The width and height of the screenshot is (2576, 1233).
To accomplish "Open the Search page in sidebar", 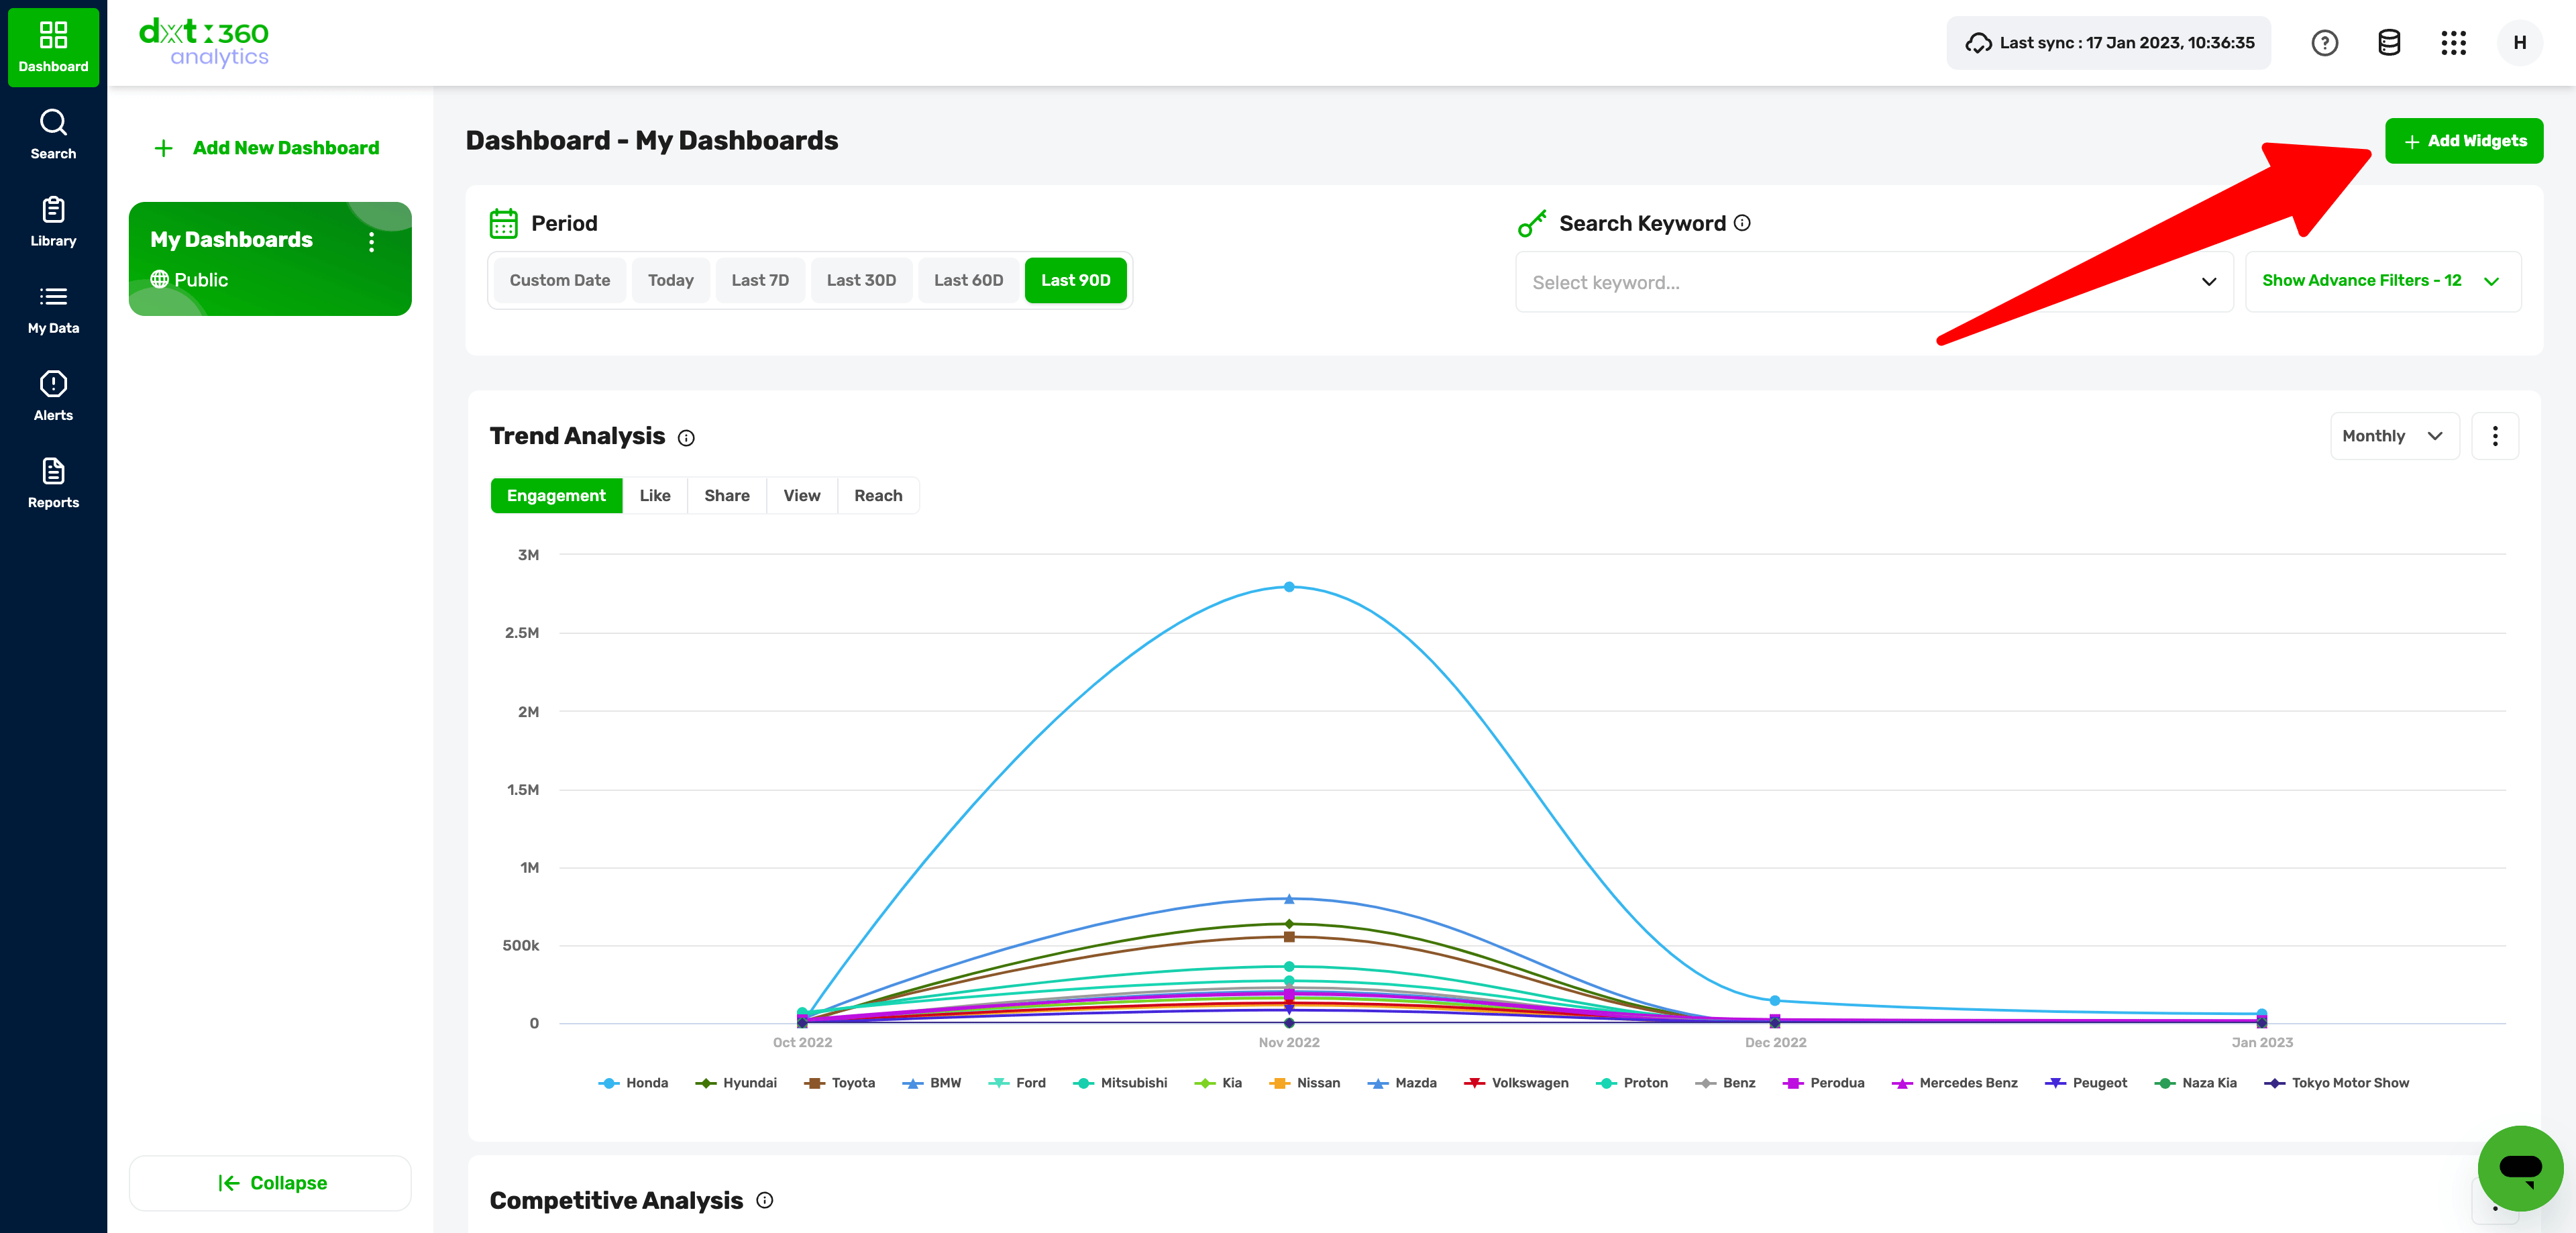I will point(53,134).
